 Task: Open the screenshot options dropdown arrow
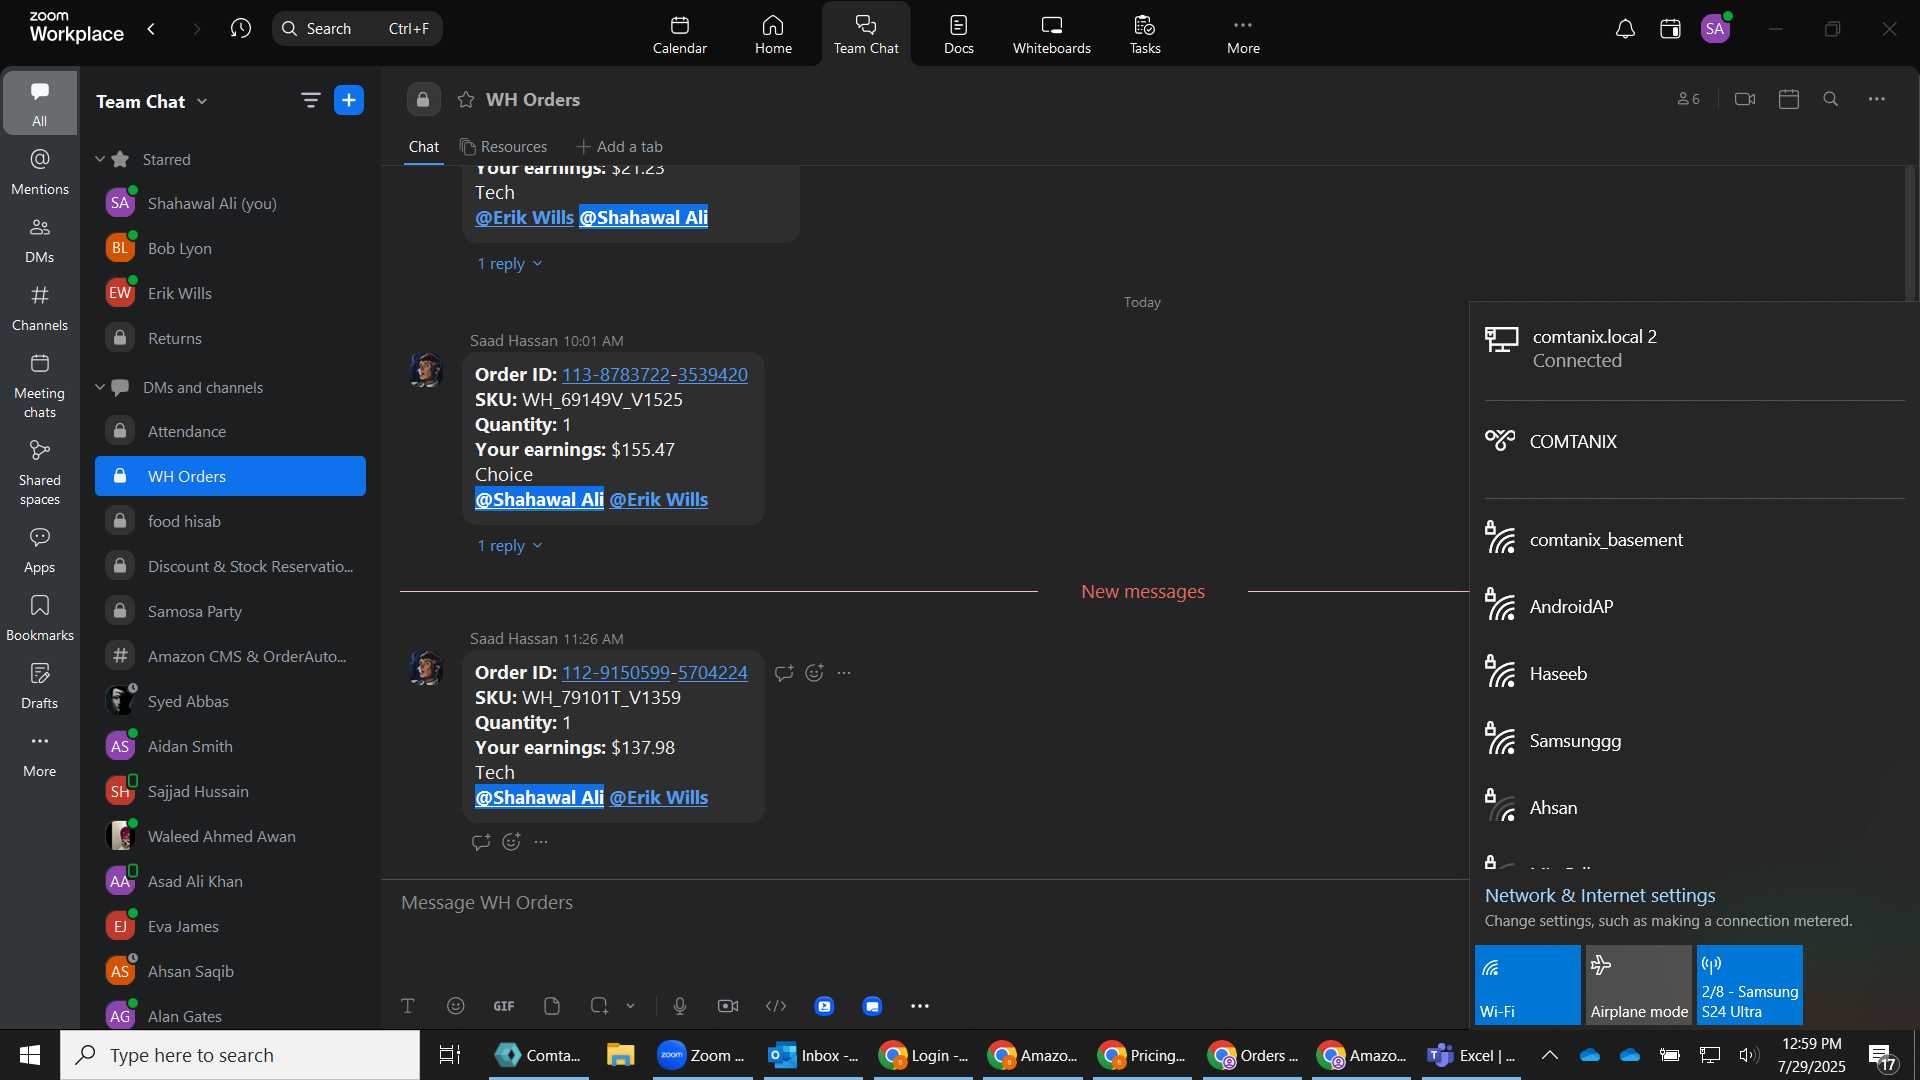pos(631,1006)
